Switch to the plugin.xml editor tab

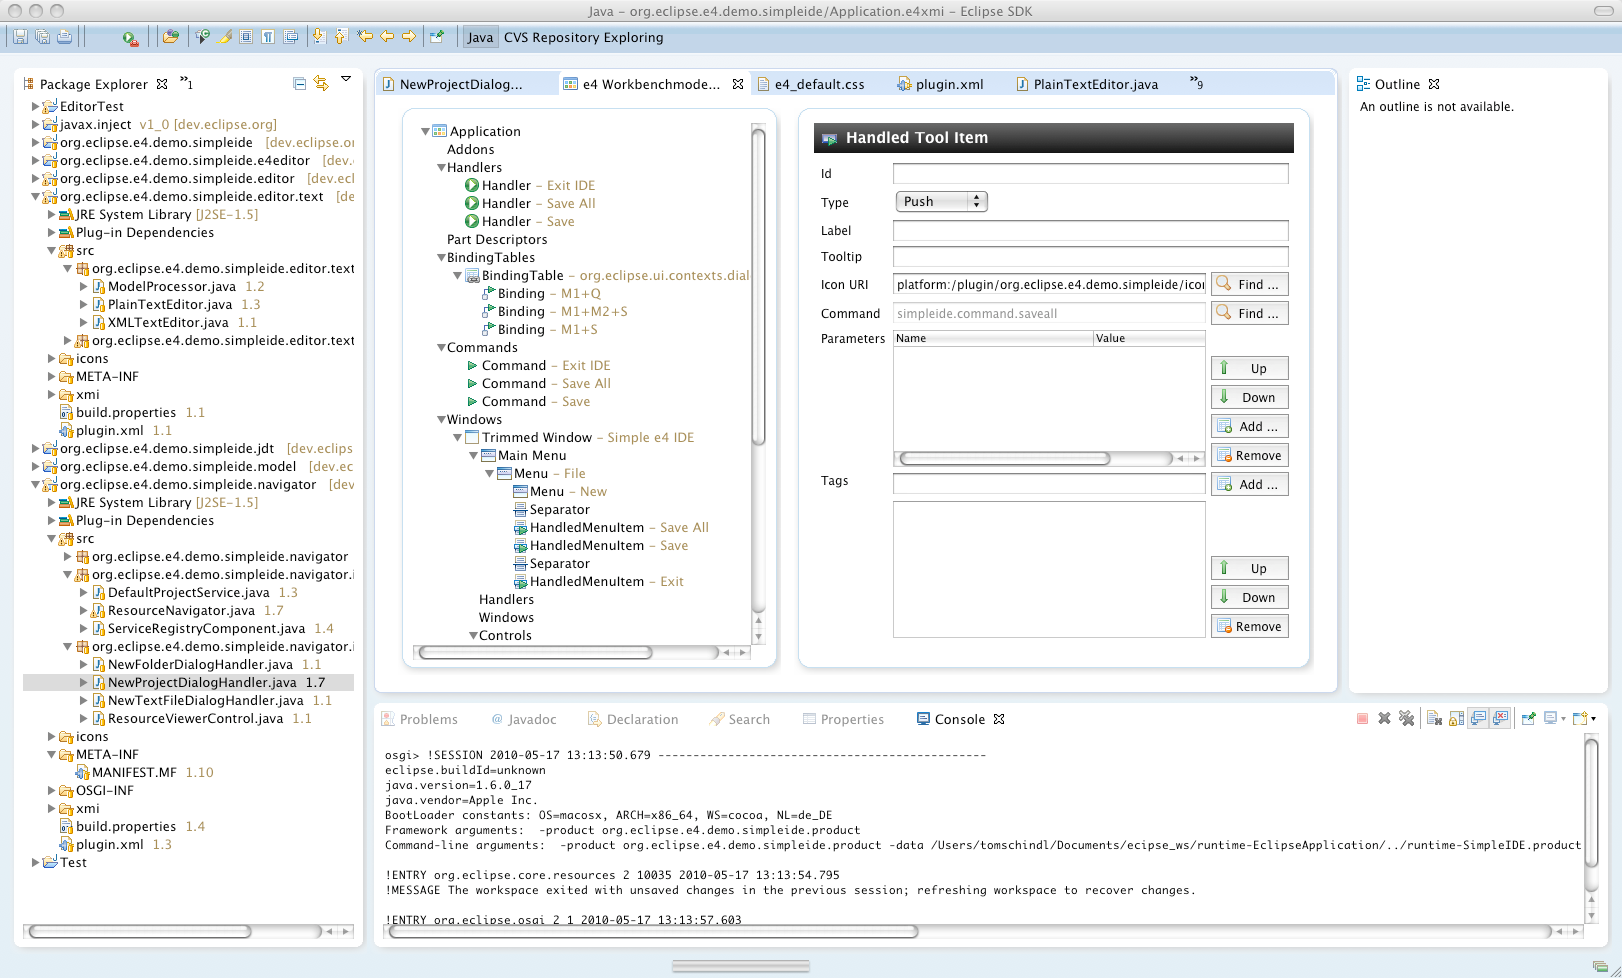point(949,85)
